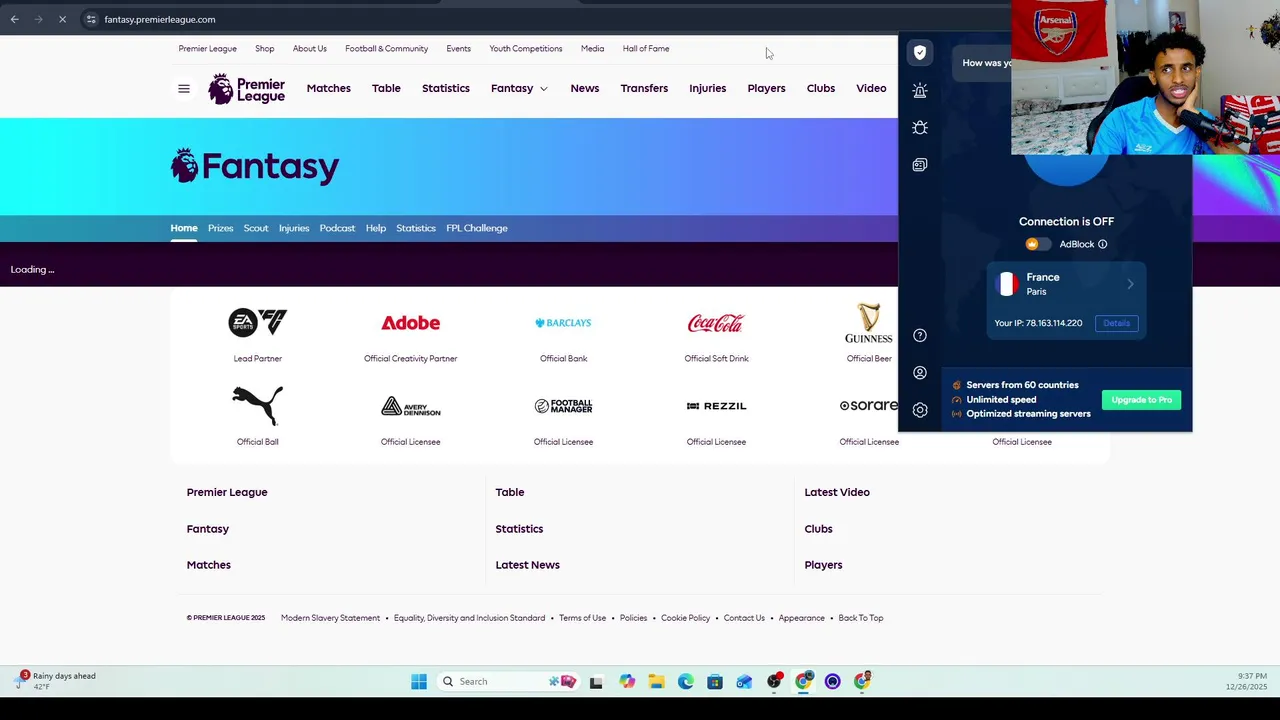Click the Latest News footer link
The width and height of the screenshot is (1280, 720).
527,565
